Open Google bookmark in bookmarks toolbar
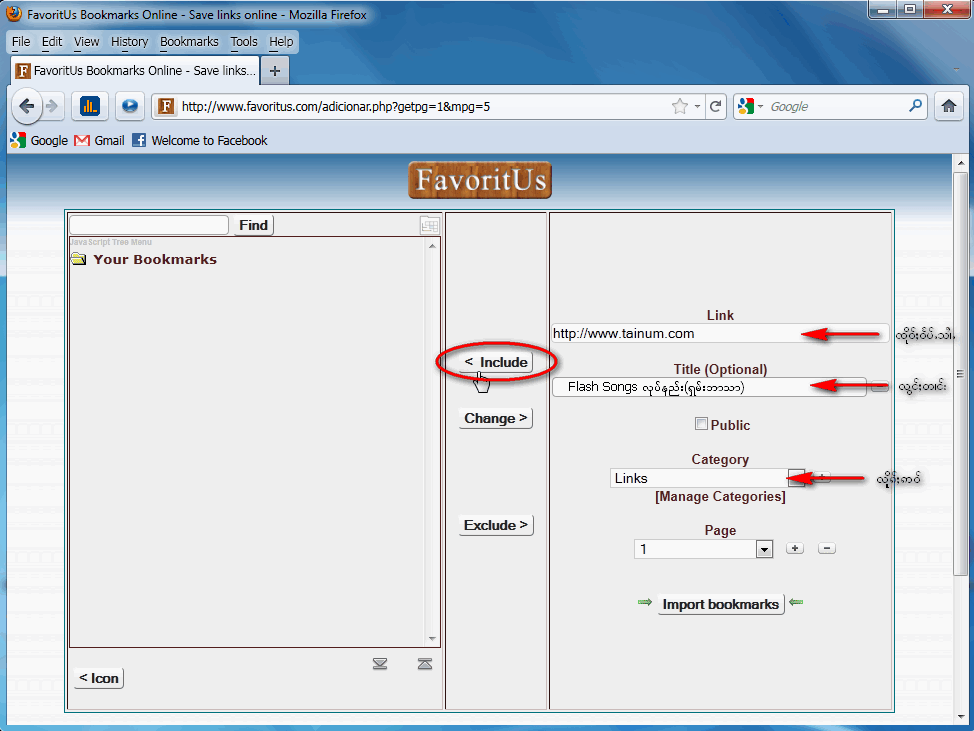This screenshot has width=974, height=731. (39, 140)
